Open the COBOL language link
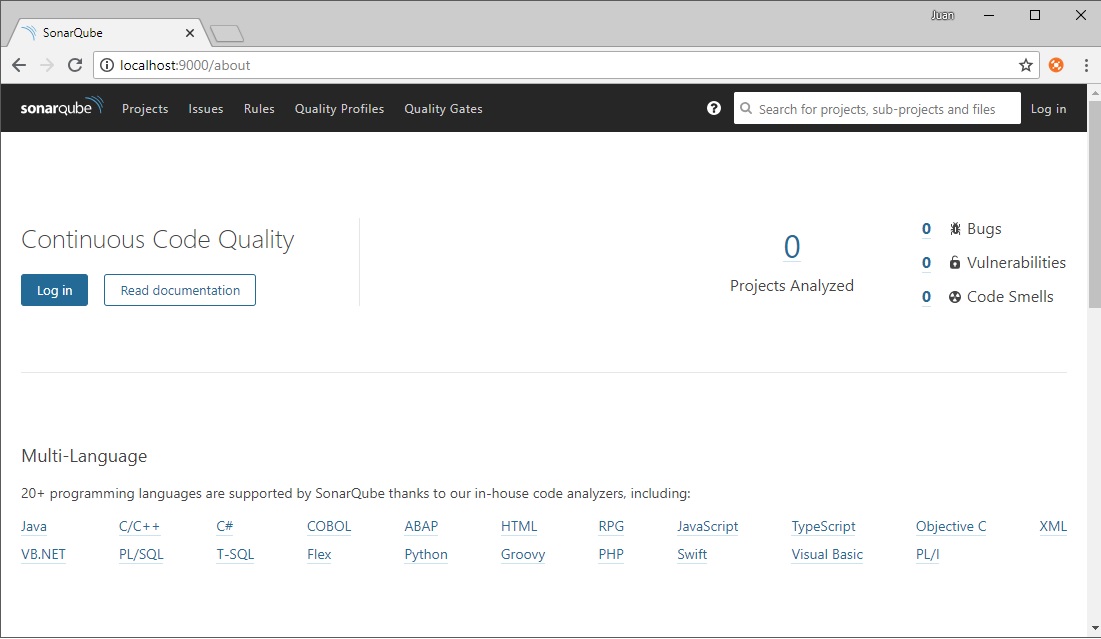 tap(329, 527)
